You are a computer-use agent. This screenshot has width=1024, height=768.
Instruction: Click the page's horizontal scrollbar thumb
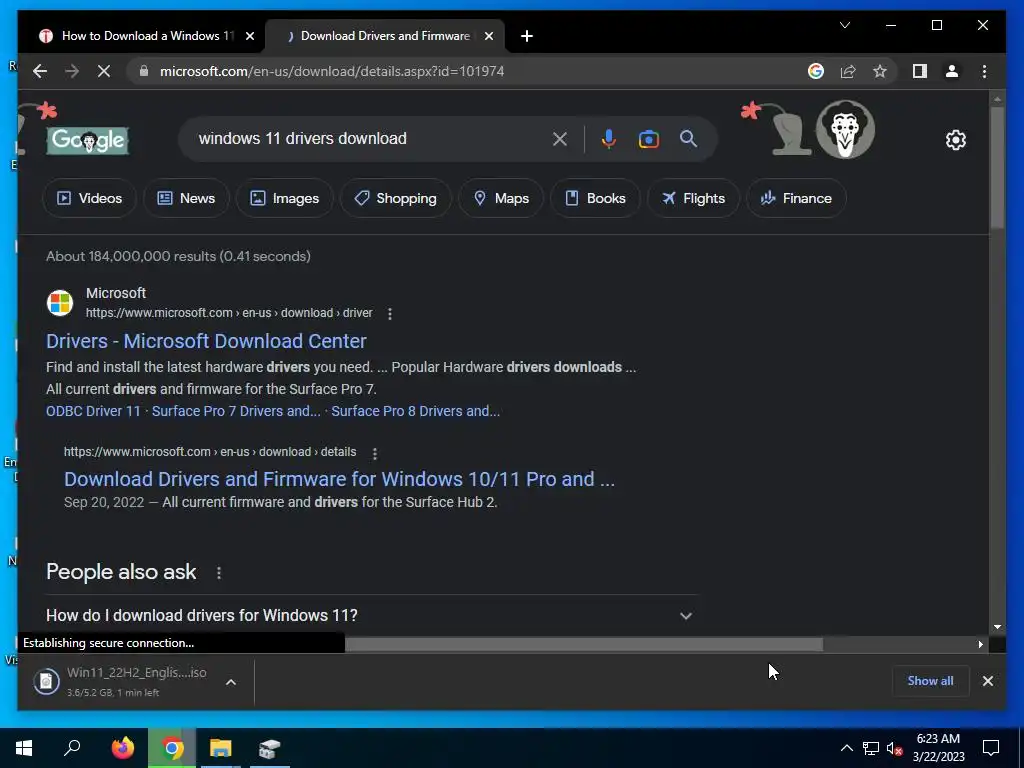coord(584,645)
